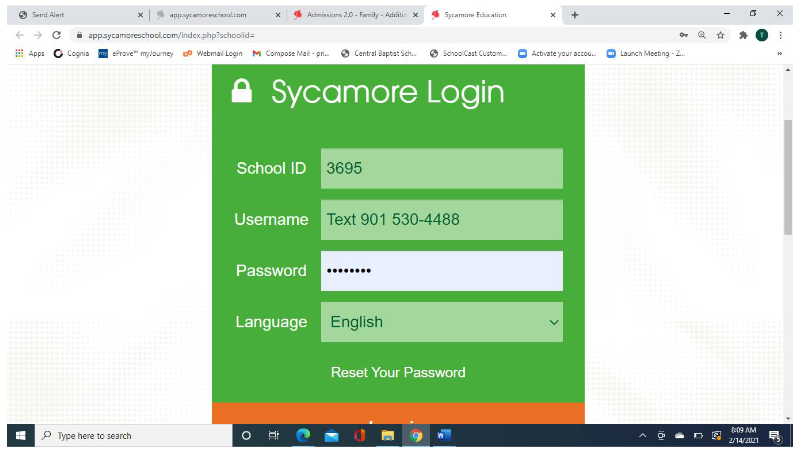
Task: Open Task View on the taskbar
Action: [x=273, y=436]
